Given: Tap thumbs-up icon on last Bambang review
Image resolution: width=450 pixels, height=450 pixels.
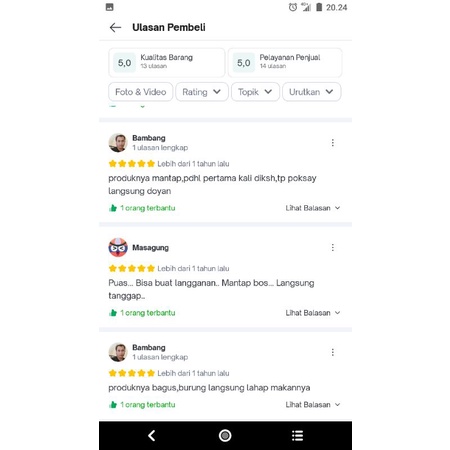Looking at the screenshot, I should click(x=113, y=405).
